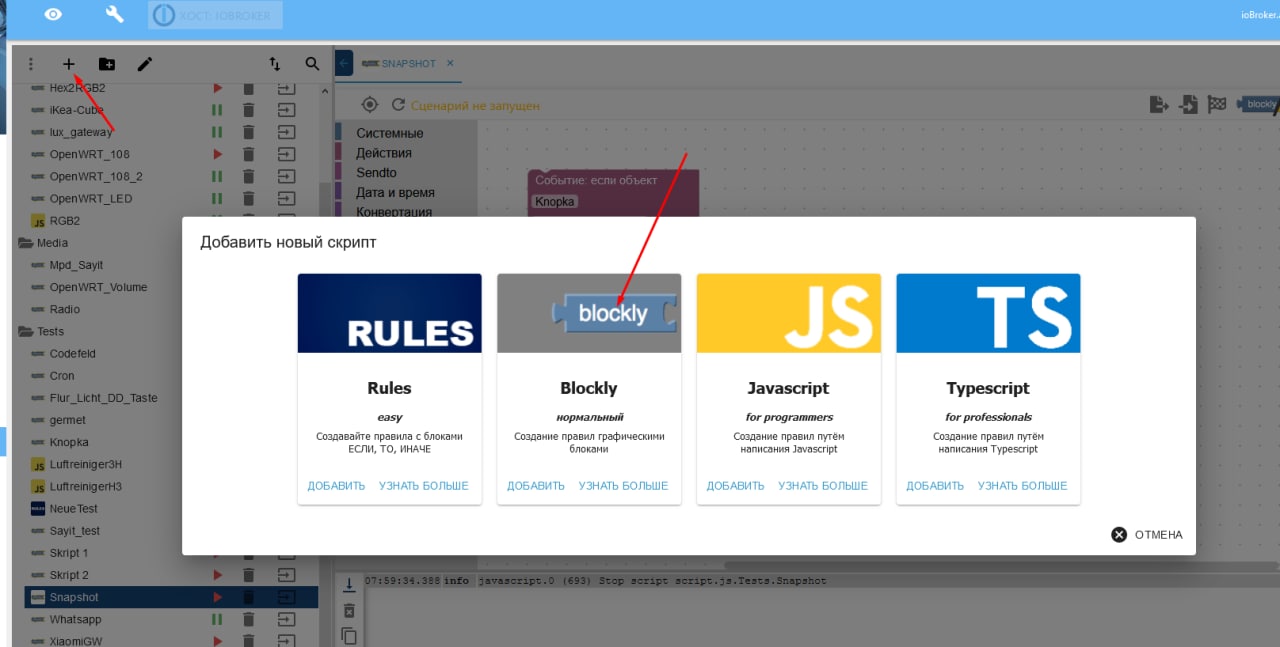Click the back arrow beside SNAPSHOT tab
Image resolution: width=1280 pixels, height=647 pixels.
click(344, 63)
